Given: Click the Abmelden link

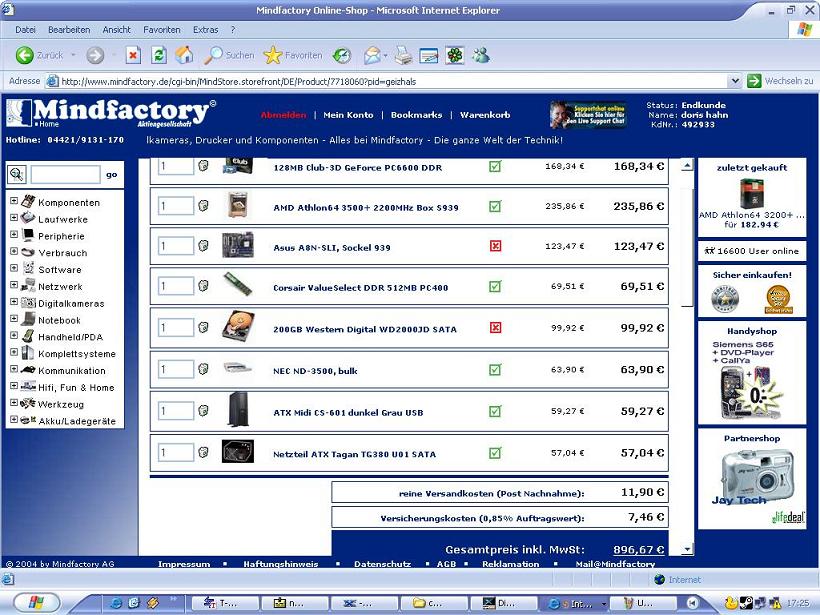Looking at the screenshot, I should click(x=283, y=115).
